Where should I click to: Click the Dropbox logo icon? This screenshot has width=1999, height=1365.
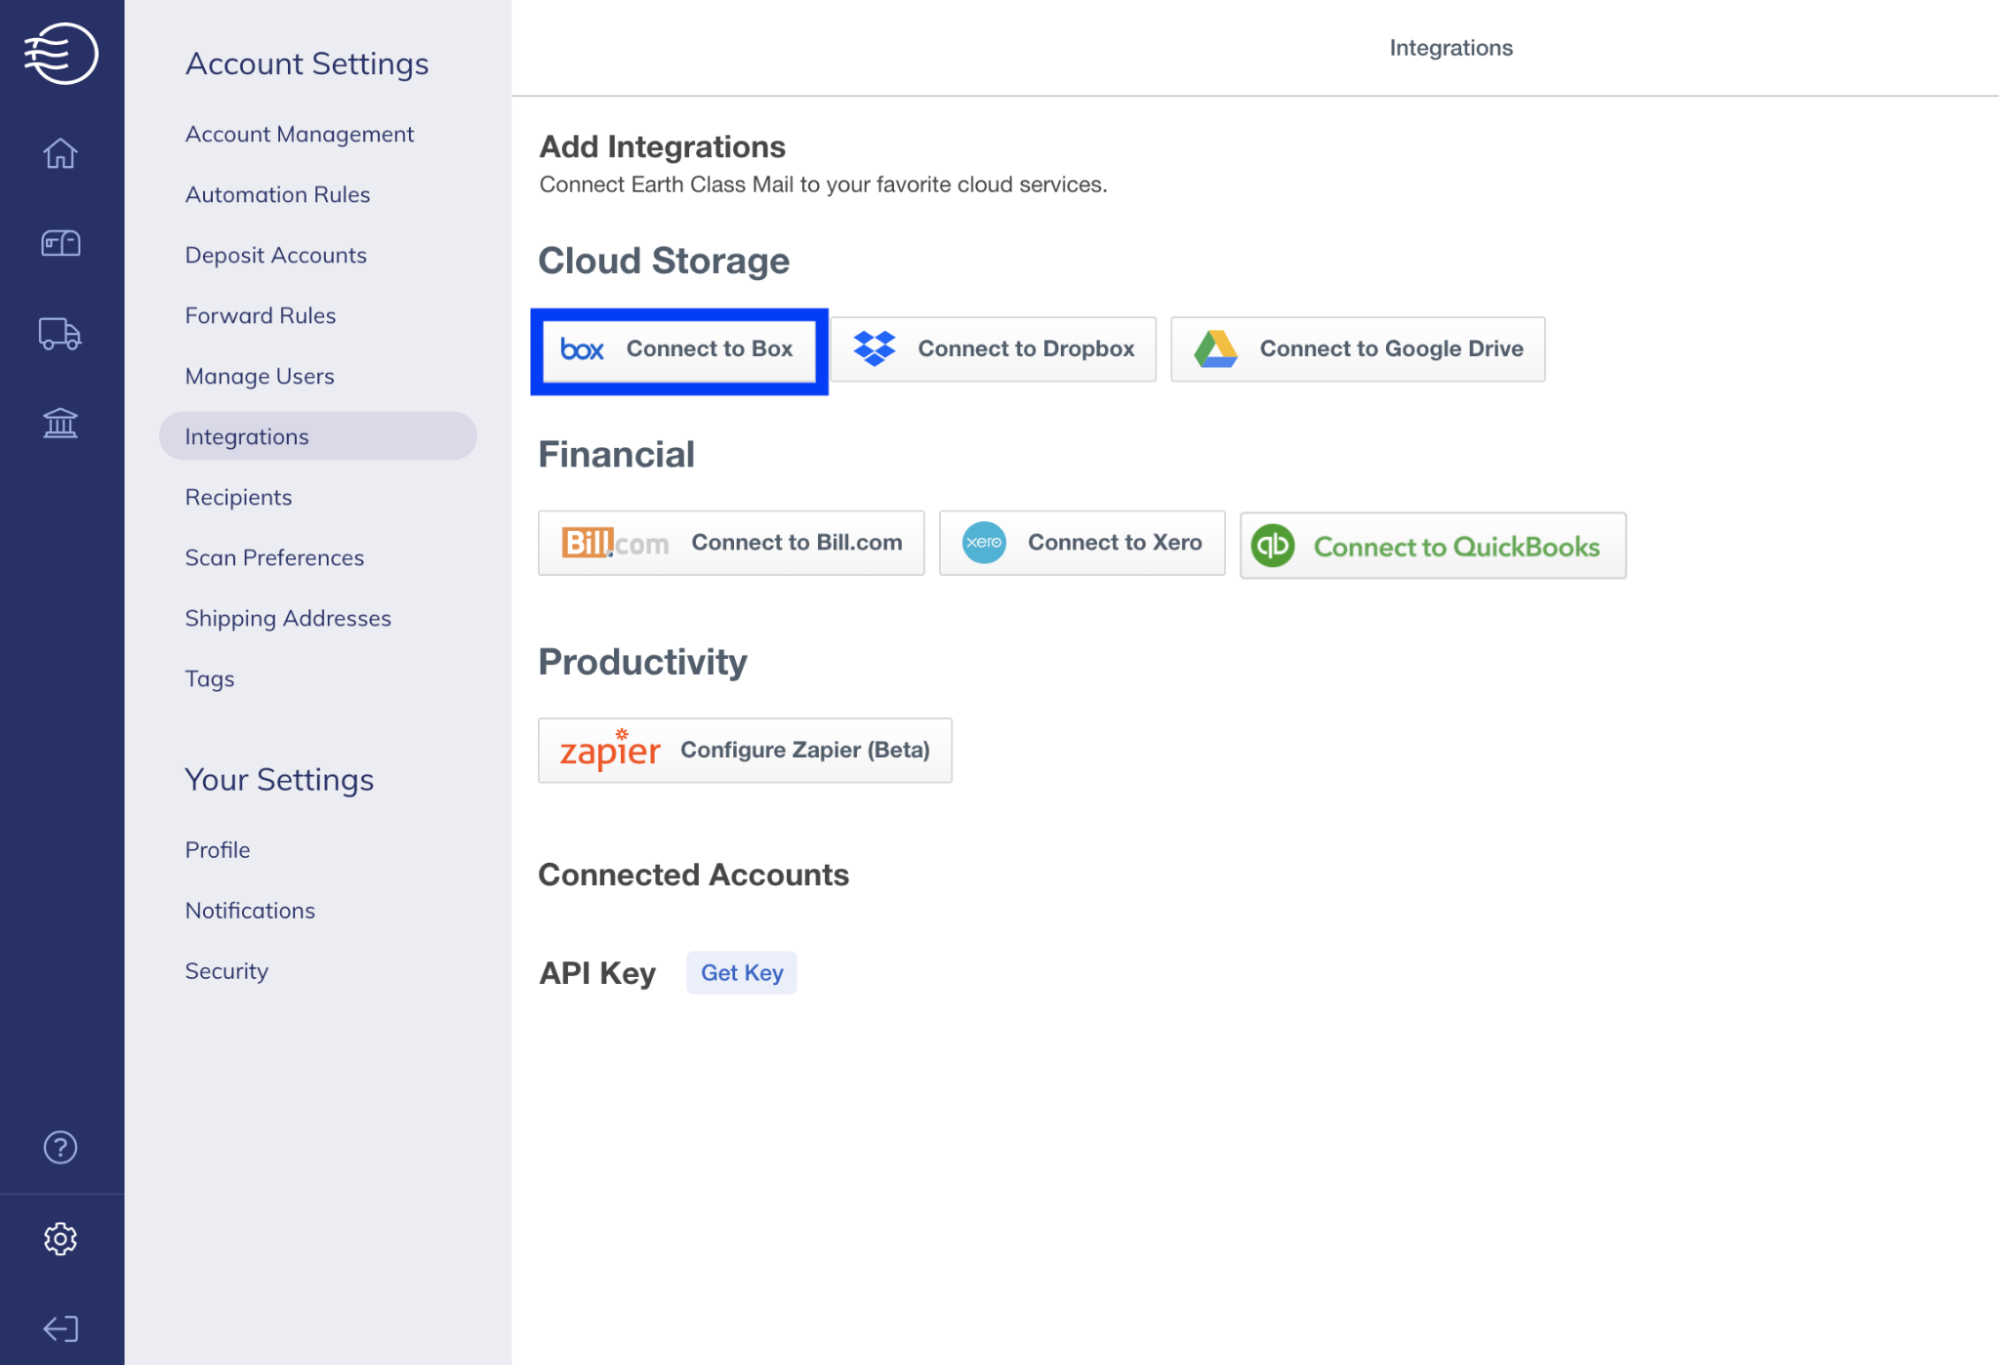point(875,348)
